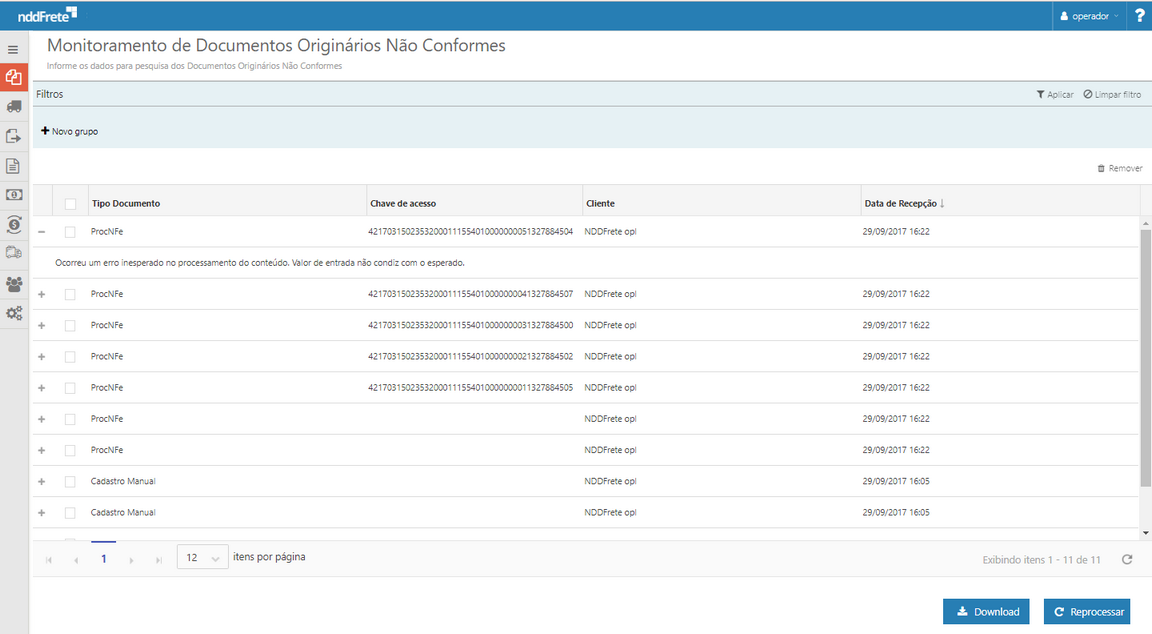The image size is (1152, 634).
Task: Click the help question mark icon
Action: [1139, 16]
